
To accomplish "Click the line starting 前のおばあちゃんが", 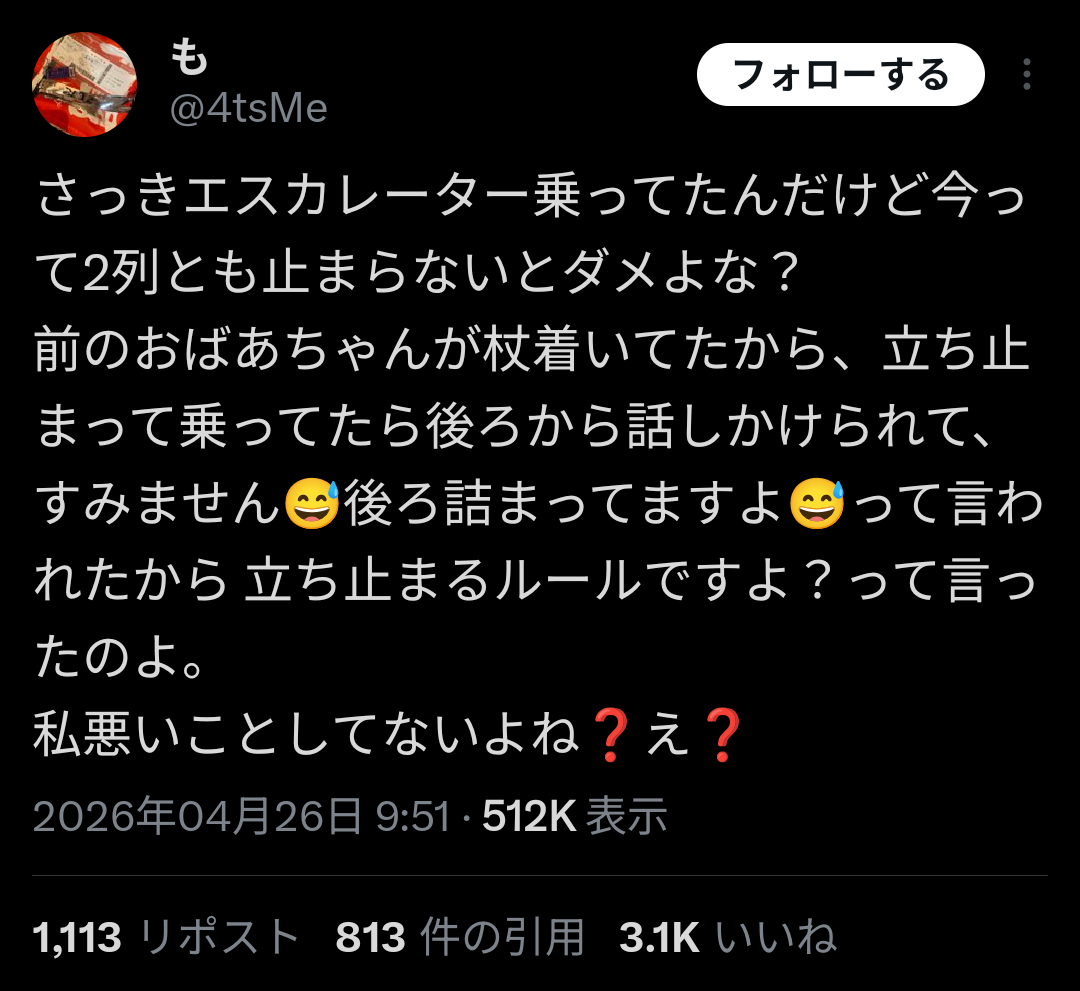I will click(x=532, y=350).
